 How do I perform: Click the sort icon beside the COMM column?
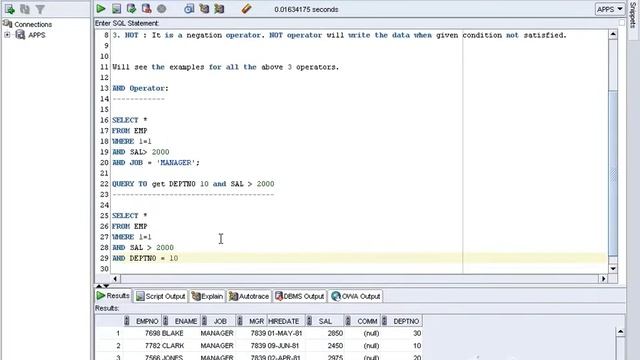pyautogui.click(x=348, y=321)
